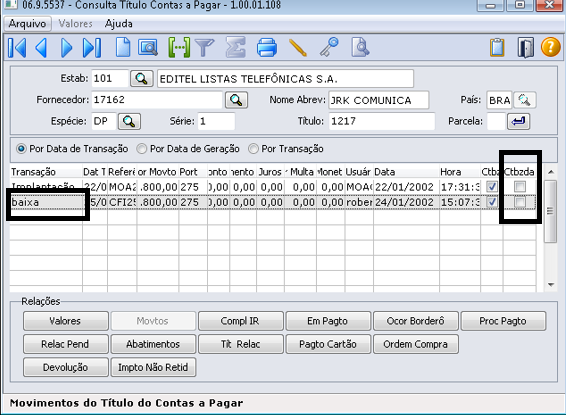This screenshot has height=415, width=567.
Task: Open the search screen magnifier icon
Action: [x=148, y=47]
